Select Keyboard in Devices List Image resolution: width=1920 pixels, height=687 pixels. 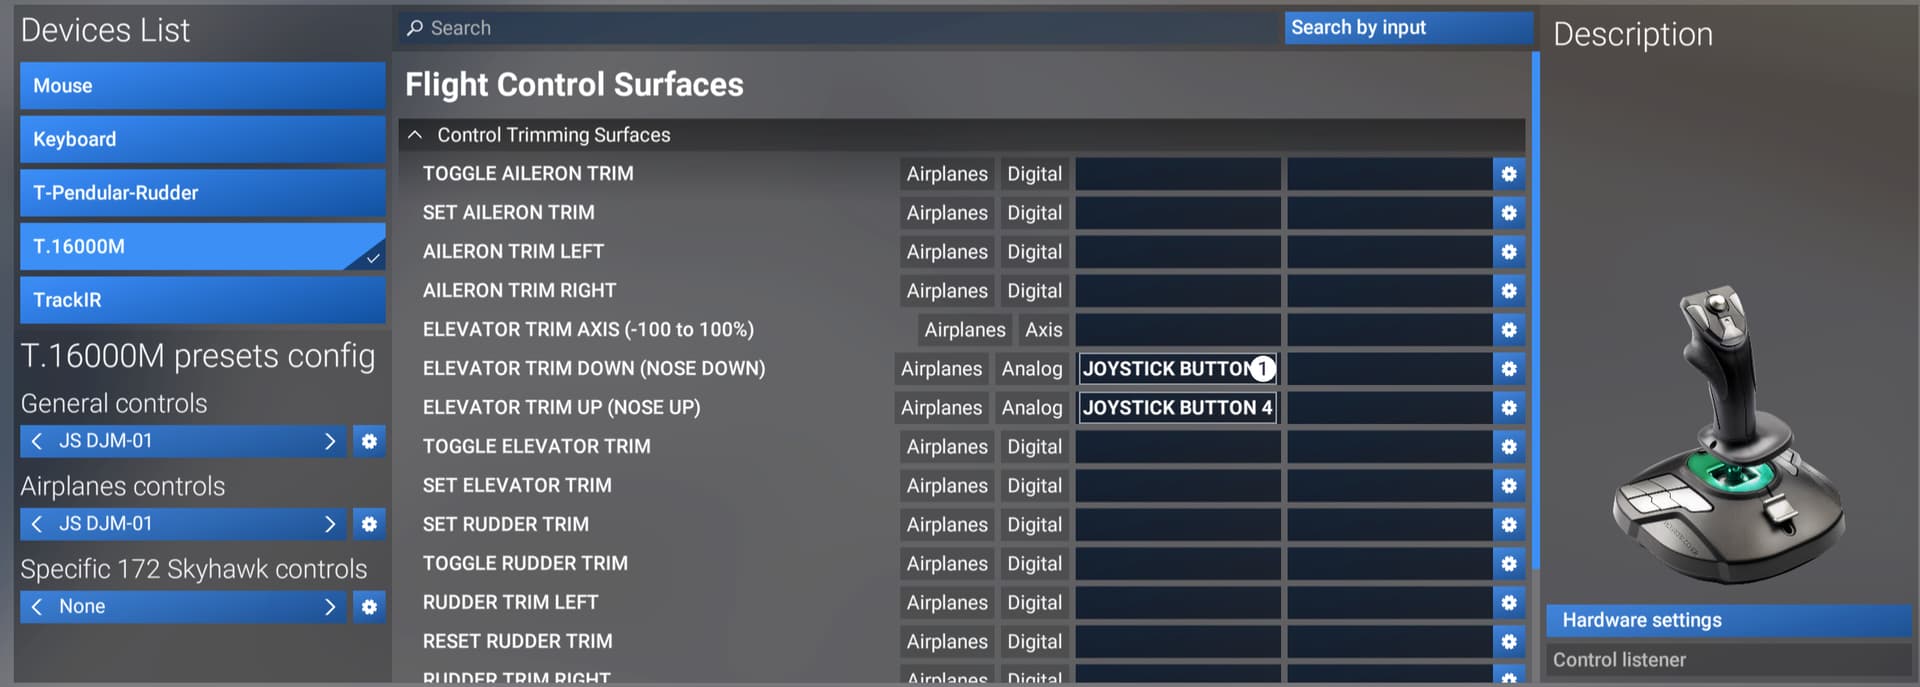[x=202, y=139]
